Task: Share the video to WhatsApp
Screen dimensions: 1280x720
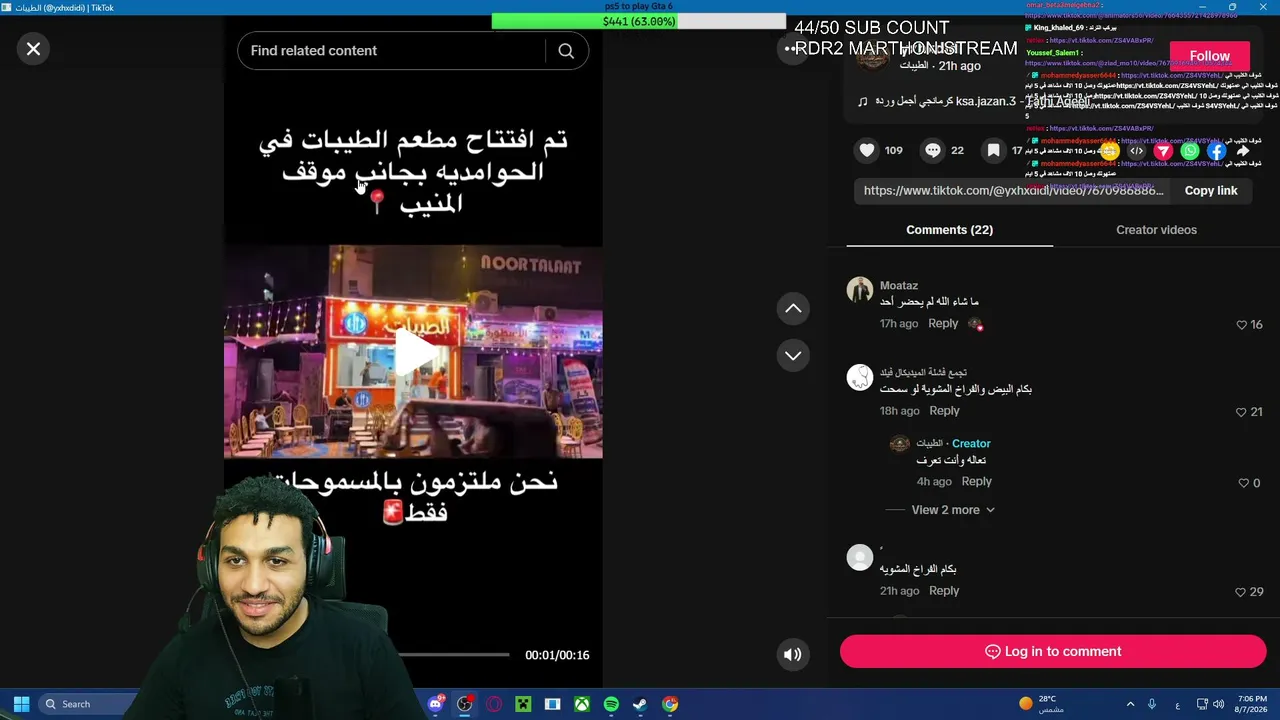Action: coord(1190,151)
